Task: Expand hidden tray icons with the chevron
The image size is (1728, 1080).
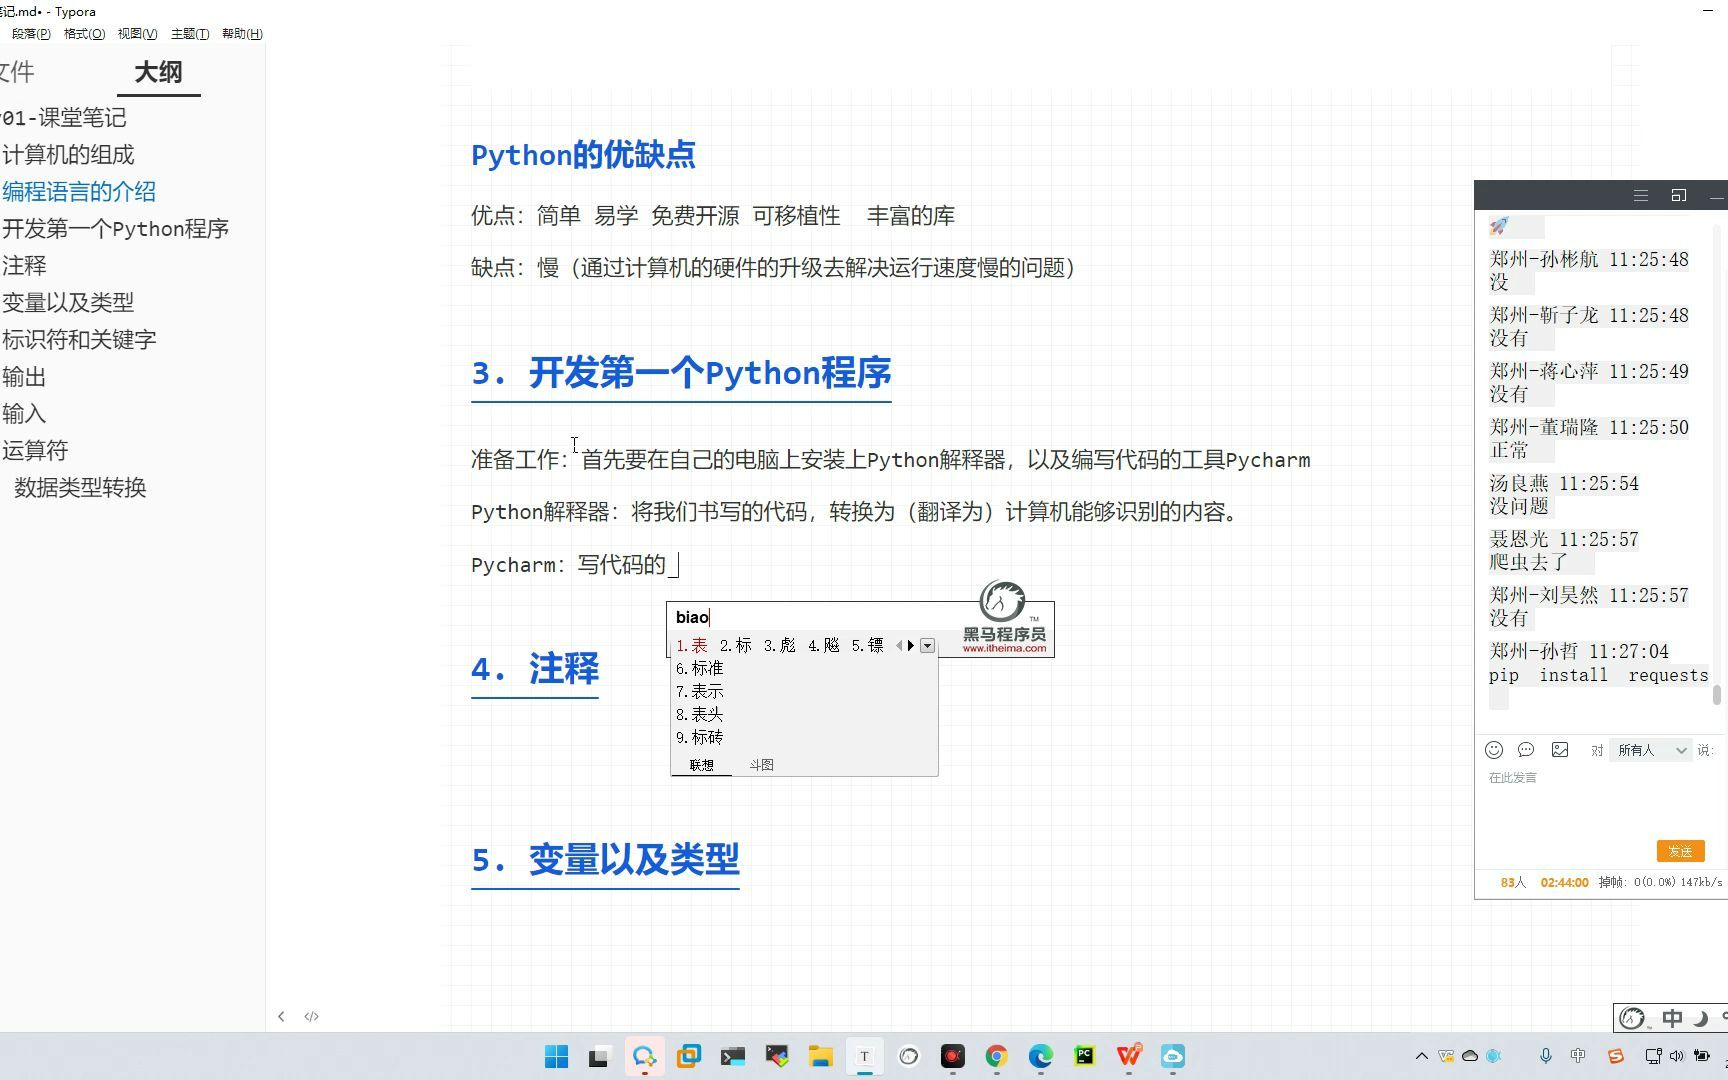Action: [x=1422, y=1057]
